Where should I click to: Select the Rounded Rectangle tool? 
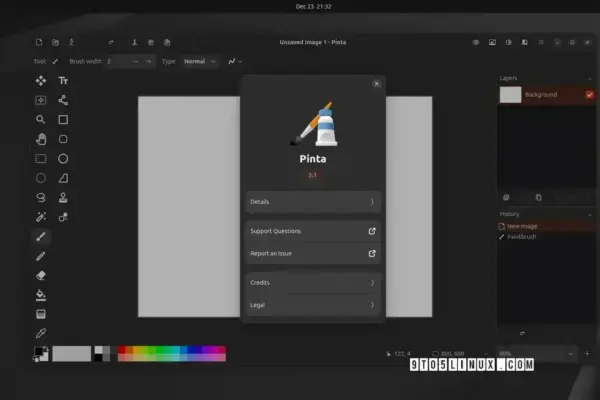pos(63,139)
